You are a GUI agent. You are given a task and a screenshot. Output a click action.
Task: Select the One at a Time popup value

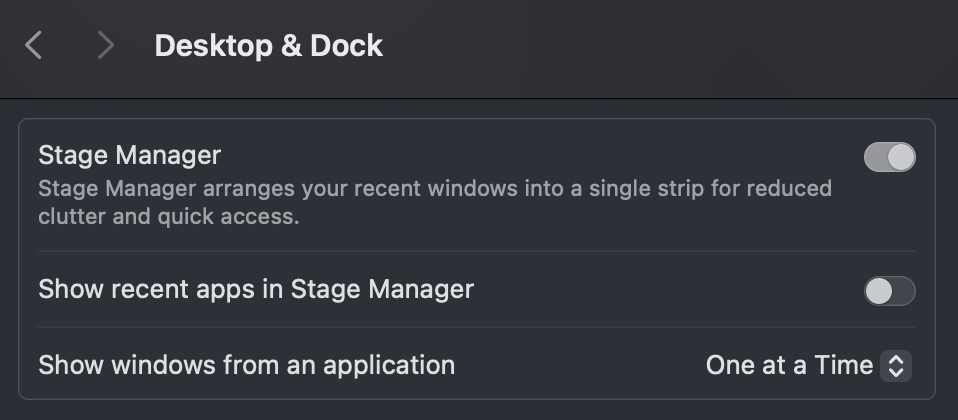(789, 366)
